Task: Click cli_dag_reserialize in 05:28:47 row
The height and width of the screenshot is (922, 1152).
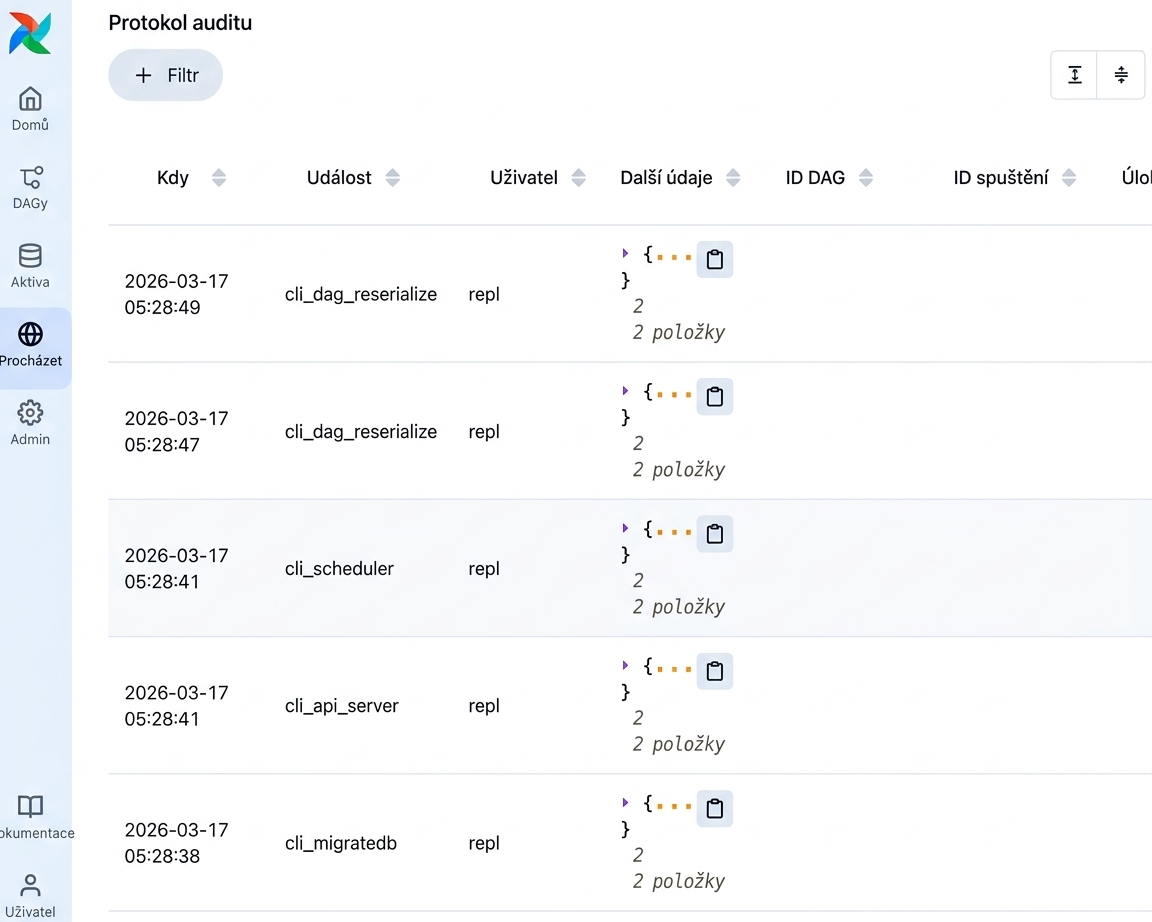Action: [x=361, y=432]
